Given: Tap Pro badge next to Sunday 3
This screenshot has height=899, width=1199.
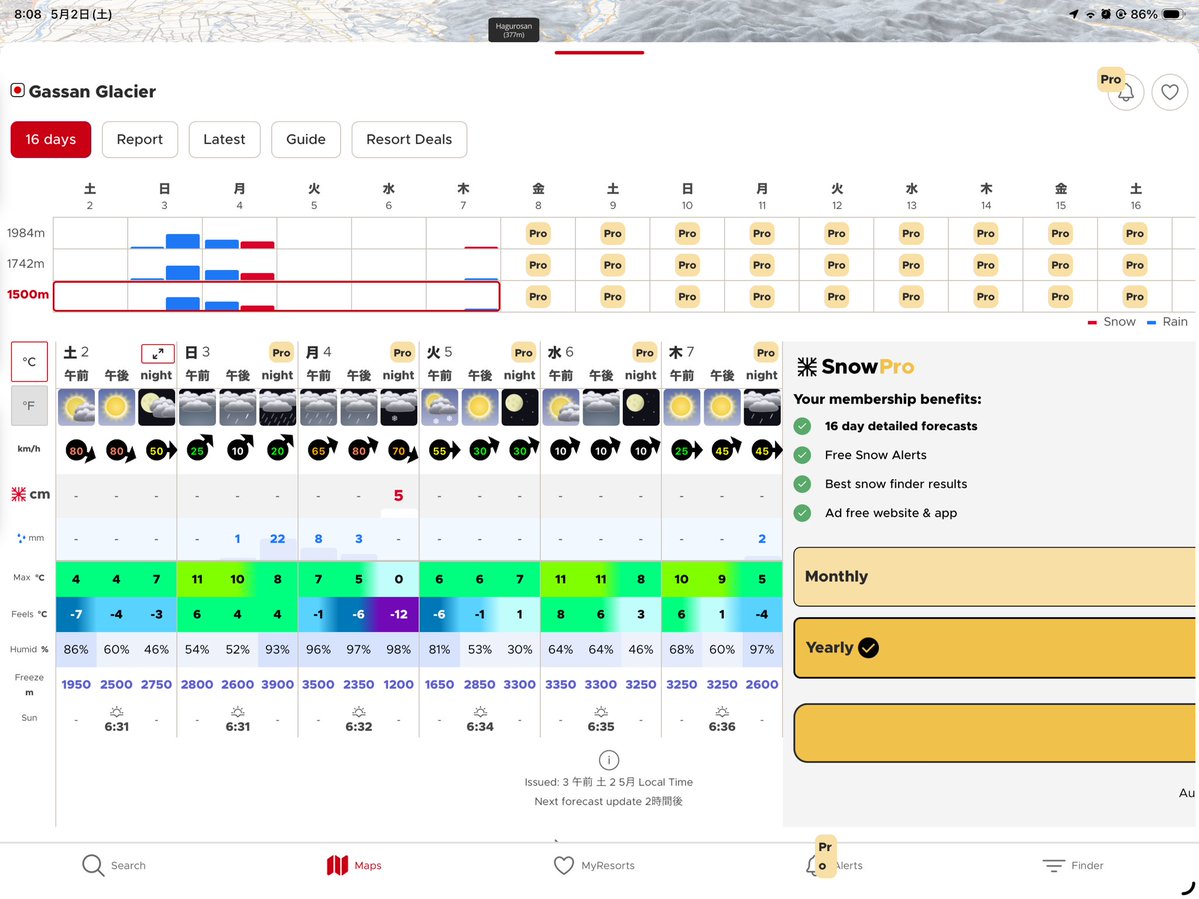Looking at the screenshot, I should pos(281,352).
